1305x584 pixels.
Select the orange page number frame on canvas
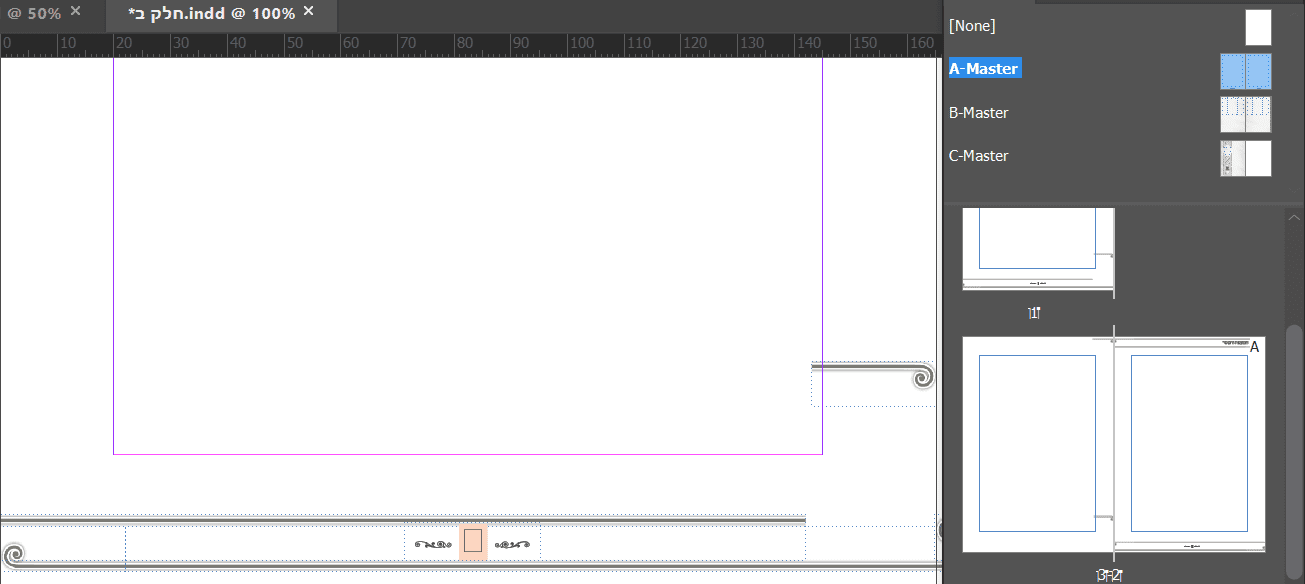(x=473, y=541)
